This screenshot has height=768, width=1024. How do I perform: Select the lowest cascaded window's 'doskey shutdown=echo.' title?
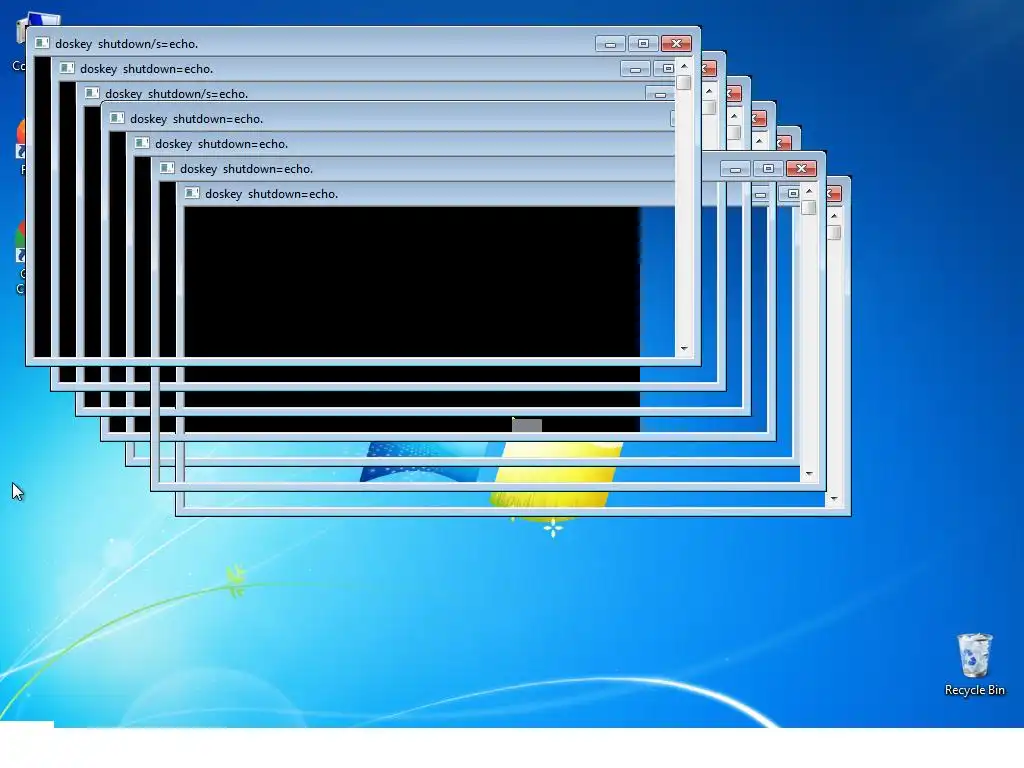pos(272,194)
